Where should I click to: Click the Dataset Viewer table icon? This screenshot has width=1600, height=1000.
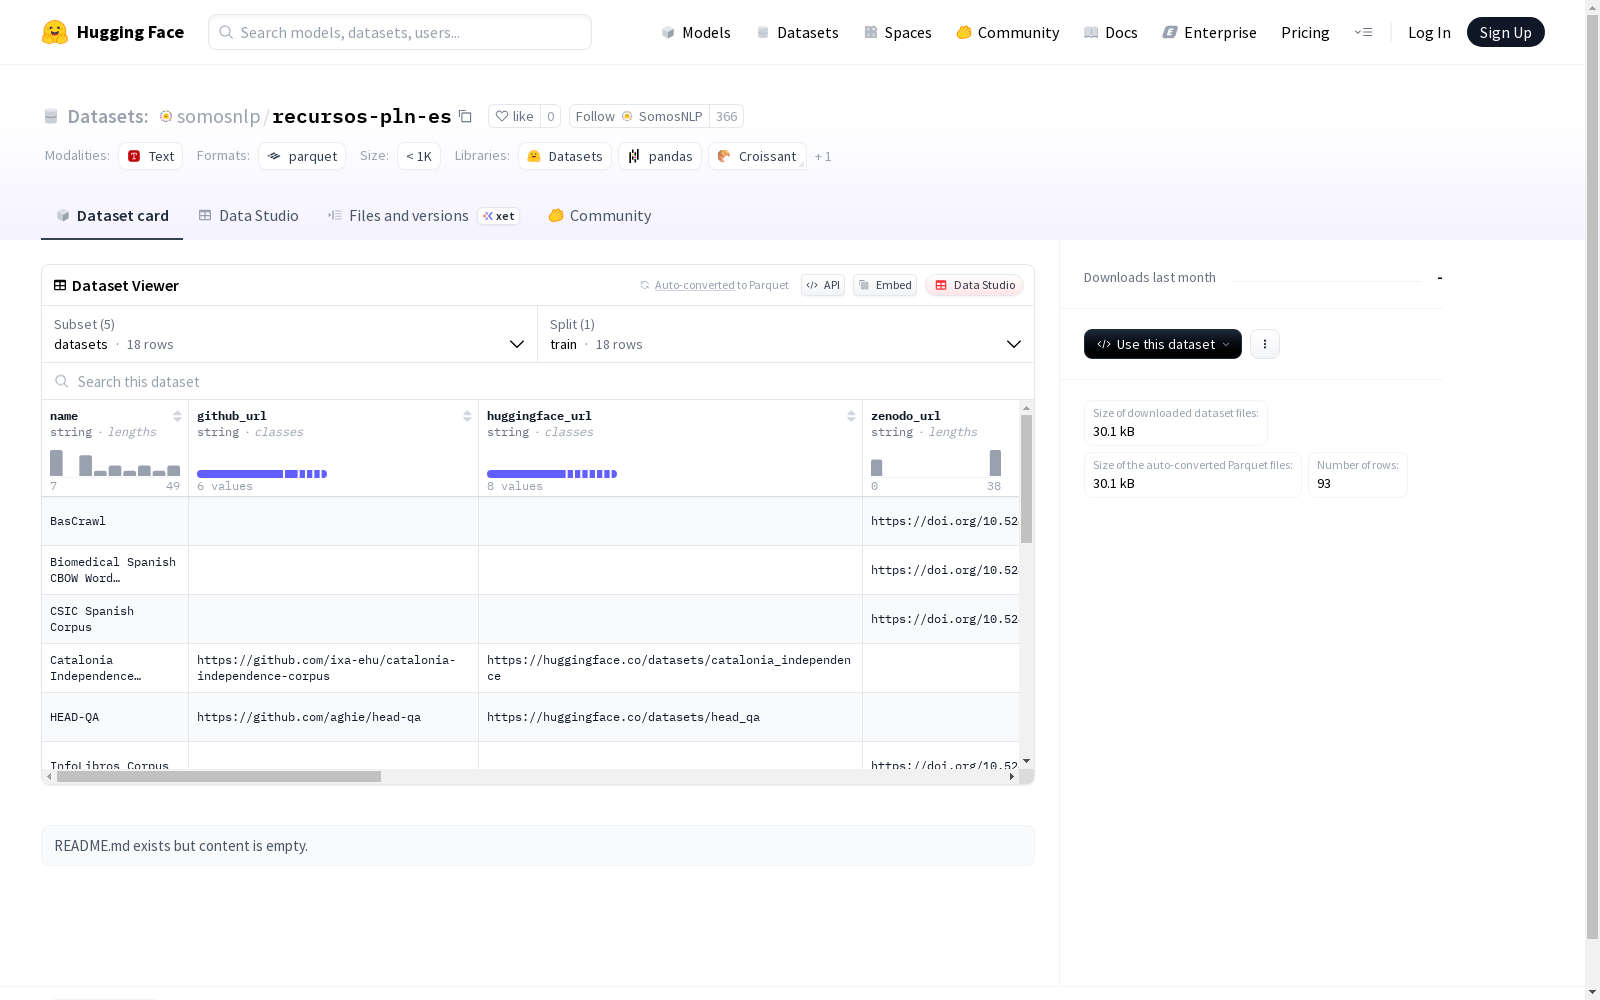(x=60, y=285)
